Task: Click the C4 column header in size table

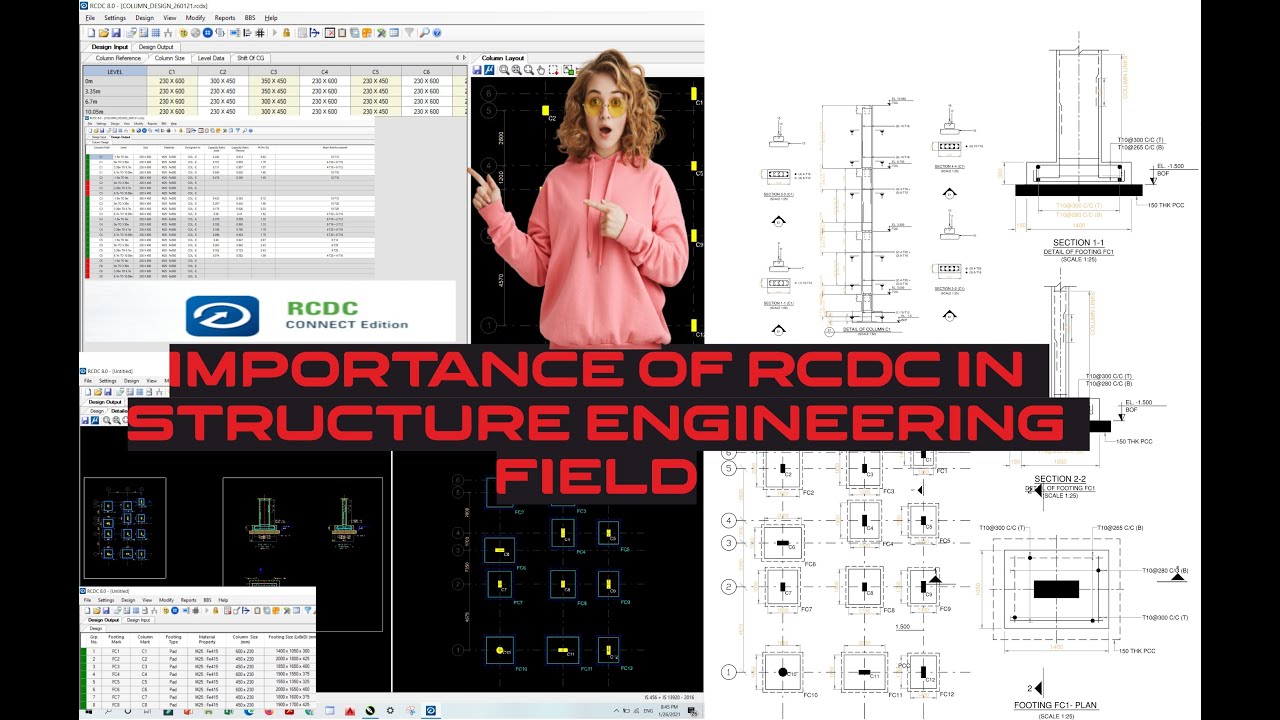Action: [x=324, y=72]
